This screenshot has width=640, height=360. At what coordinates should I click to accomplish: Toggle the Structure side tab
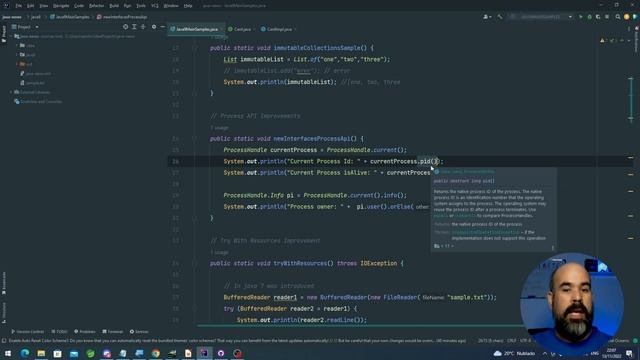(4, 313)
